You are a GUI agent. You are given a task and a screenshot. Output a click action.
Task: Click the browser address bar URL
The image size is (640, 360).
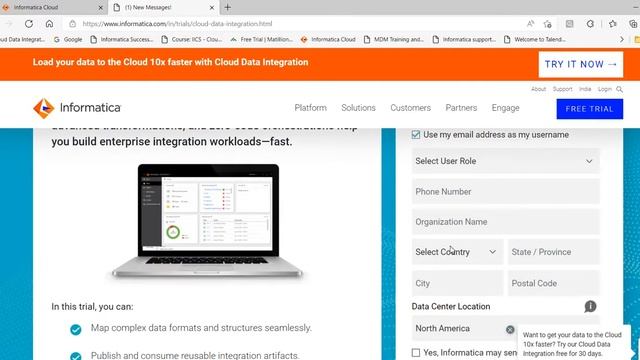(177, 24)
